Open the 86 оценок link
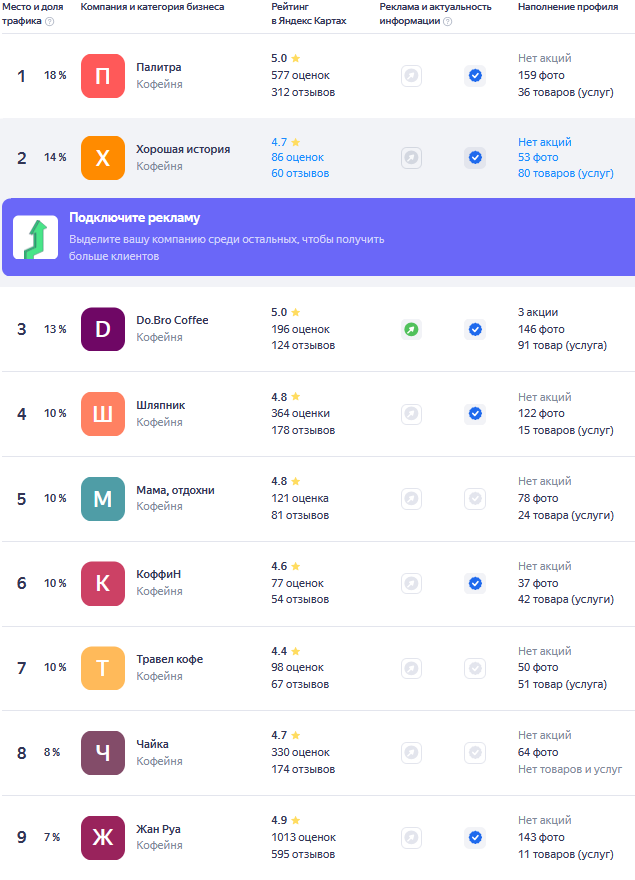Image resolution: width=635 pixels, height=880 pixels. click(298, 158)
